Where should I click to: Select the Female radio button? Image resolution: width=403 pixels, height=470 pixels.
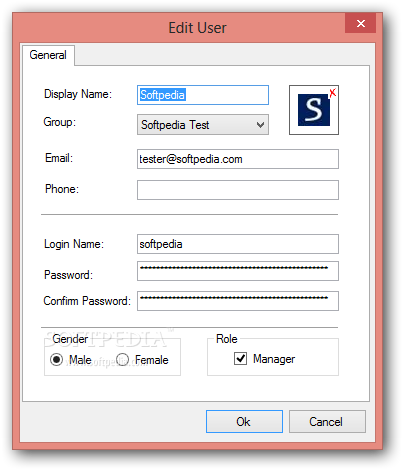[122, 359]
